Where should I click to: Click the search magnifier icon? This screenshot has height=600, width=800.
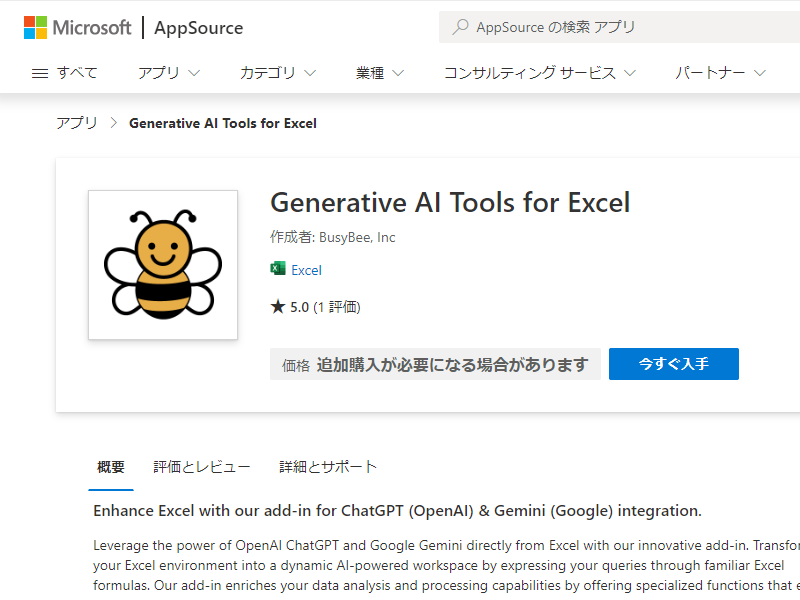[459, 27]
